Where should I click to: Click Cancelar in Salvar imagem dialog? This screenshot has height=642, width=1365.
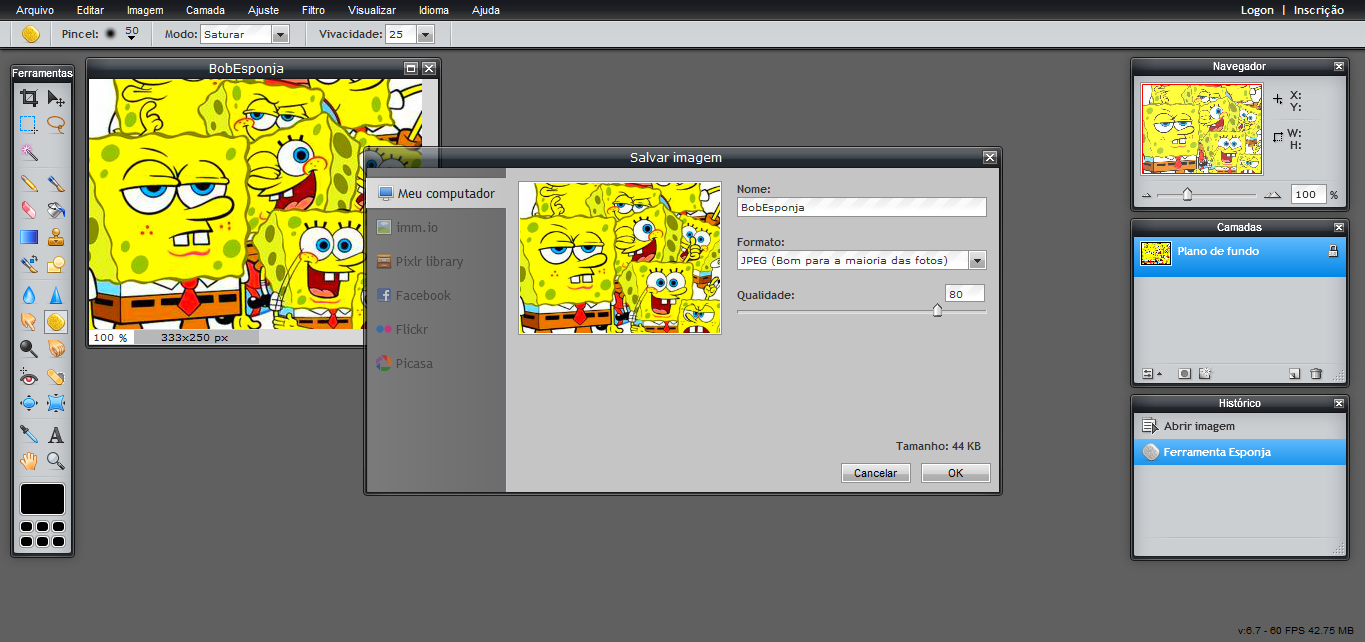click(x=875, y=473)
